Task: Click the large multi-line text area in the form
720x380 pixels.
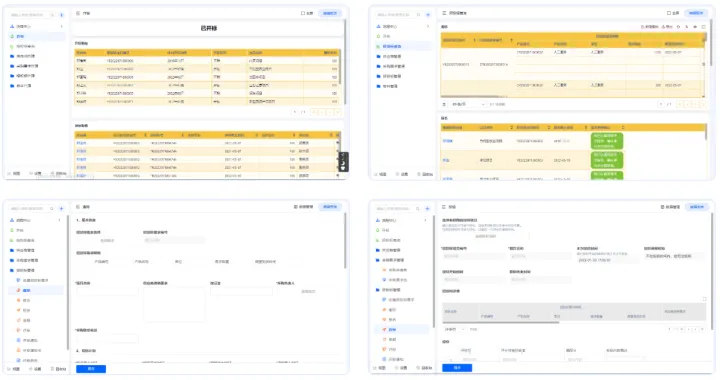Action: pos(174,305)
